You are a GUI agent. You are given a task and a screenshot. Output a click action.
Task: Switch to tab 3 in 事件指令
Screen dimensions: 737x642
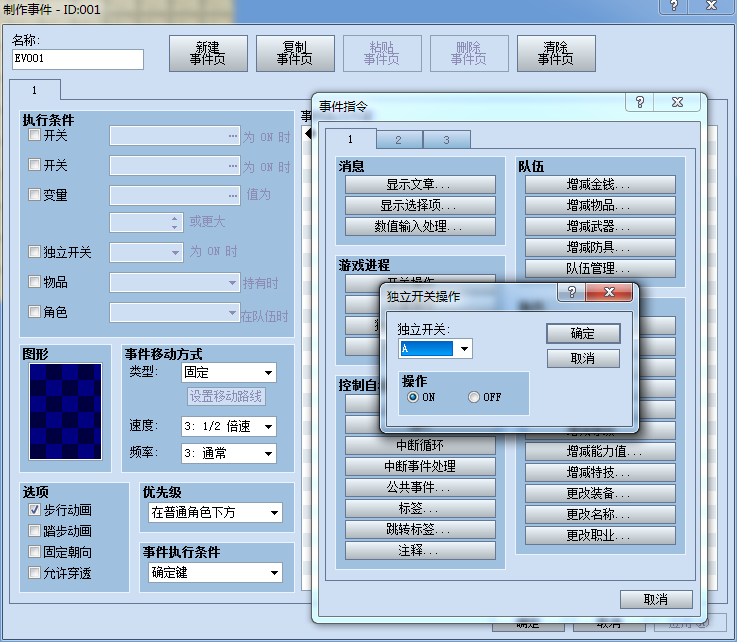click(447, 140)
